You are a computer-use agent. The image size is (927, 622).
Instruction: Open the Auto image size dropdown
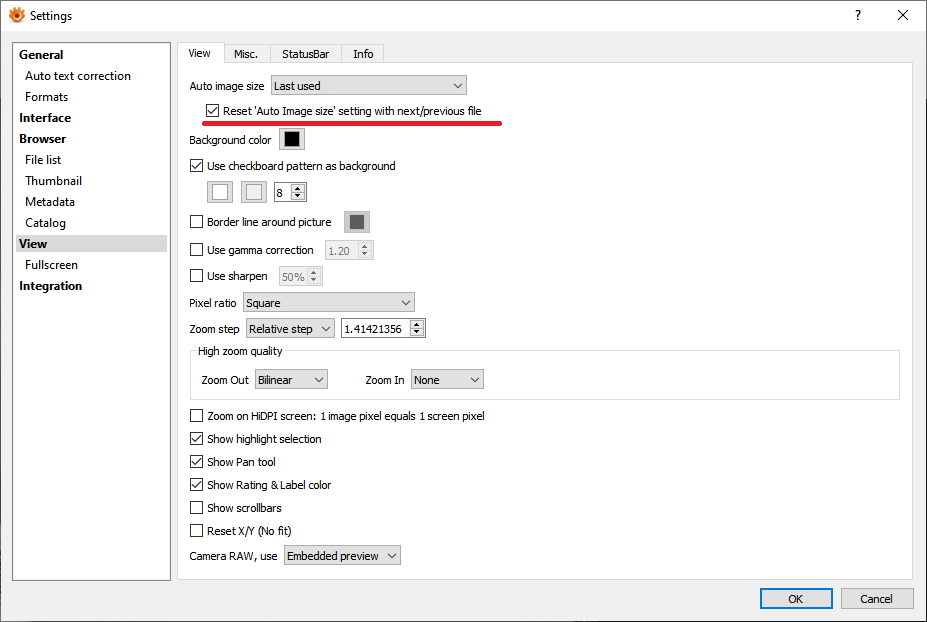click(368, 86)
